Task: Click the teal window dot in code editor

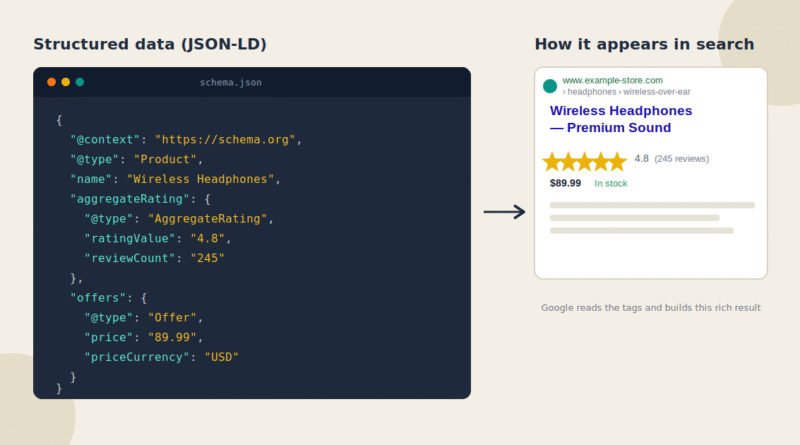Action: click(x=80, y=82)
